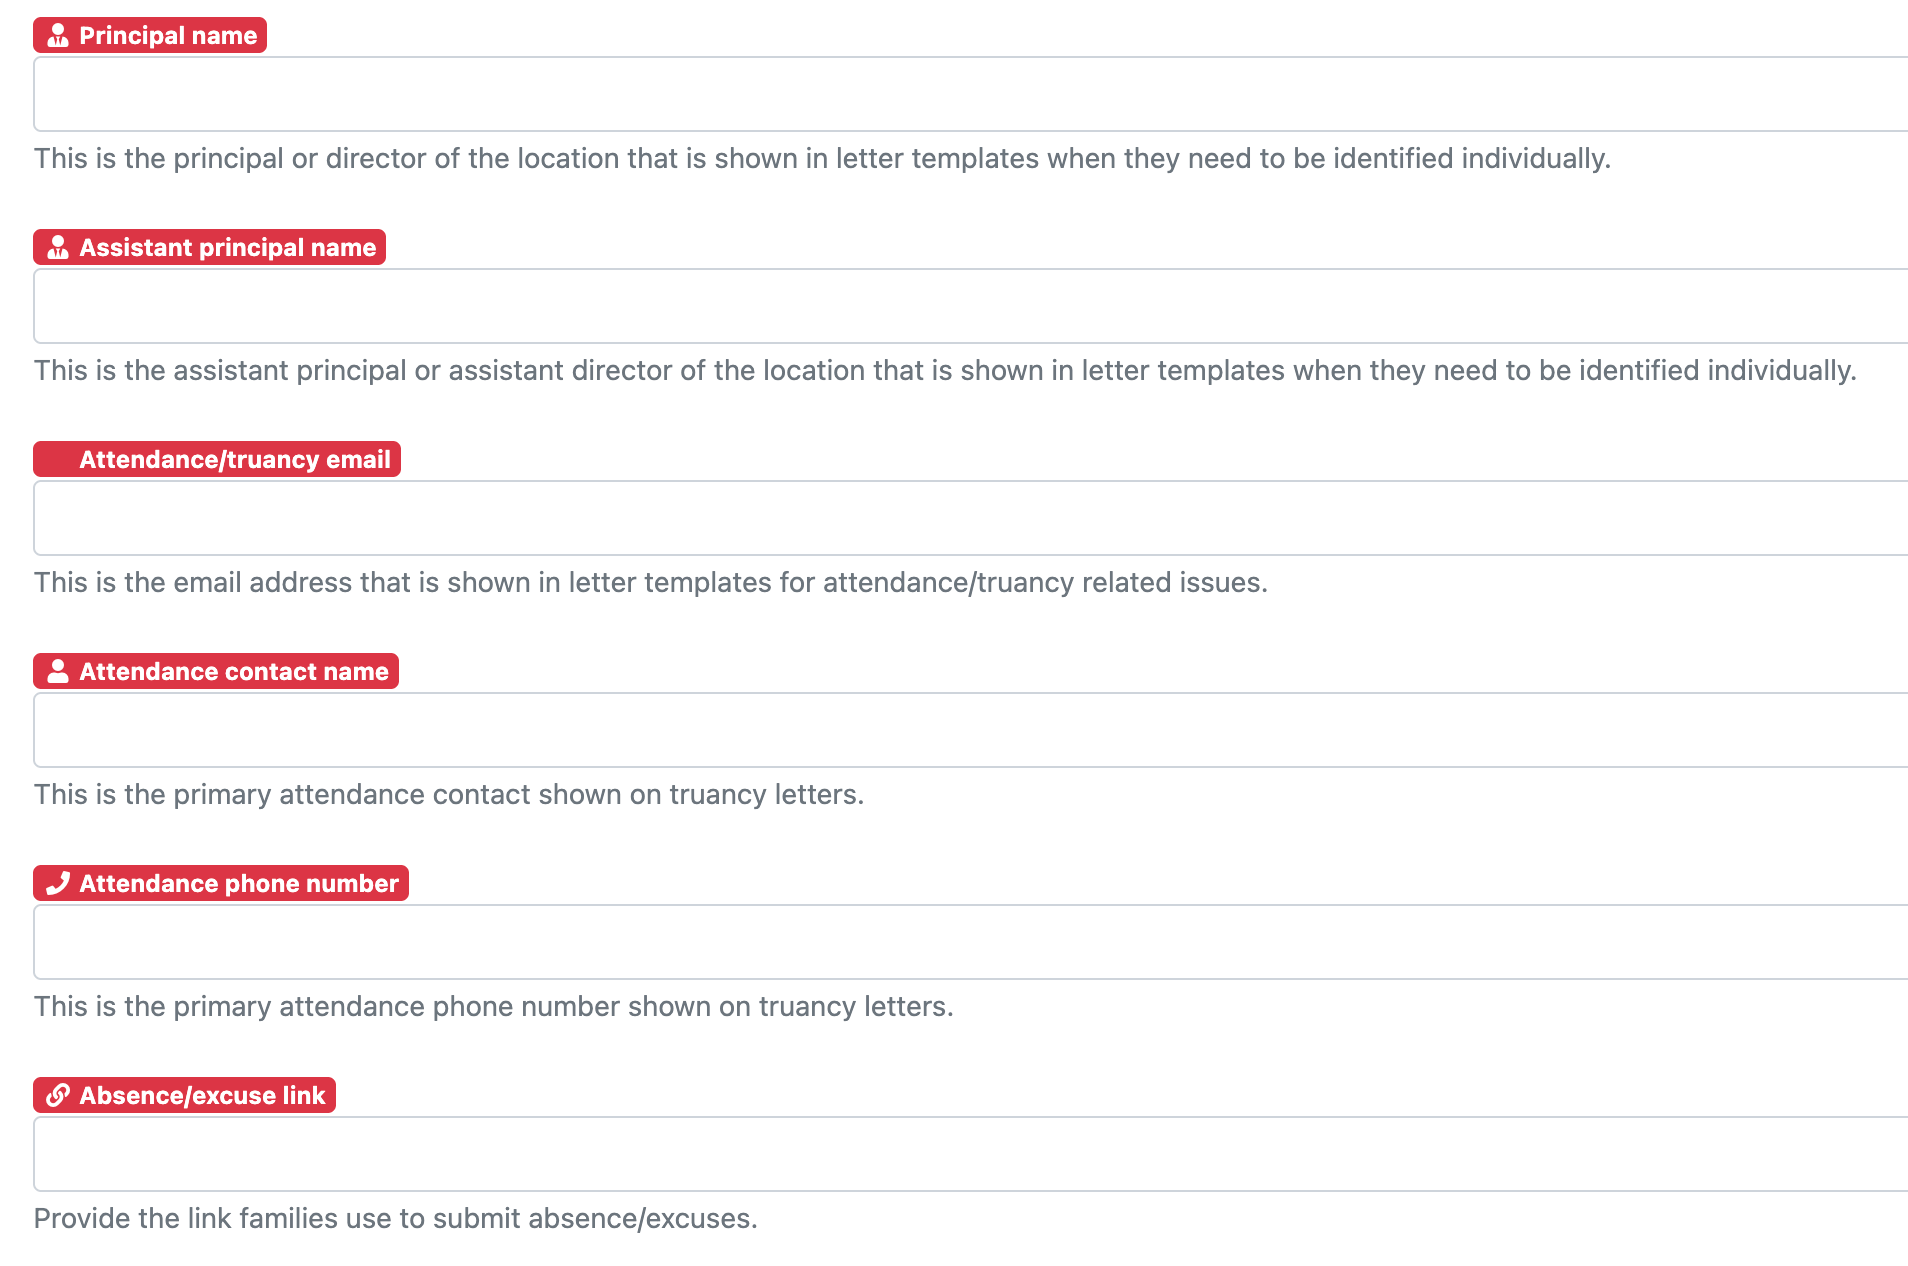Focus the Absence/excuse link input field
The image size is (1908, 1266).
click(970, 1154)
